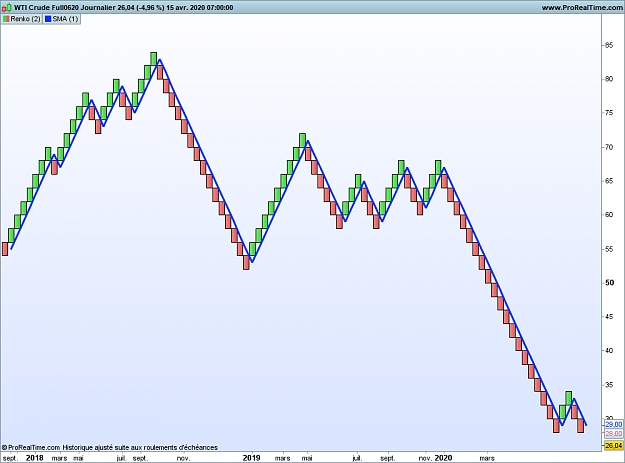Click the (-4,96 %) change value in title

[149, 8]
